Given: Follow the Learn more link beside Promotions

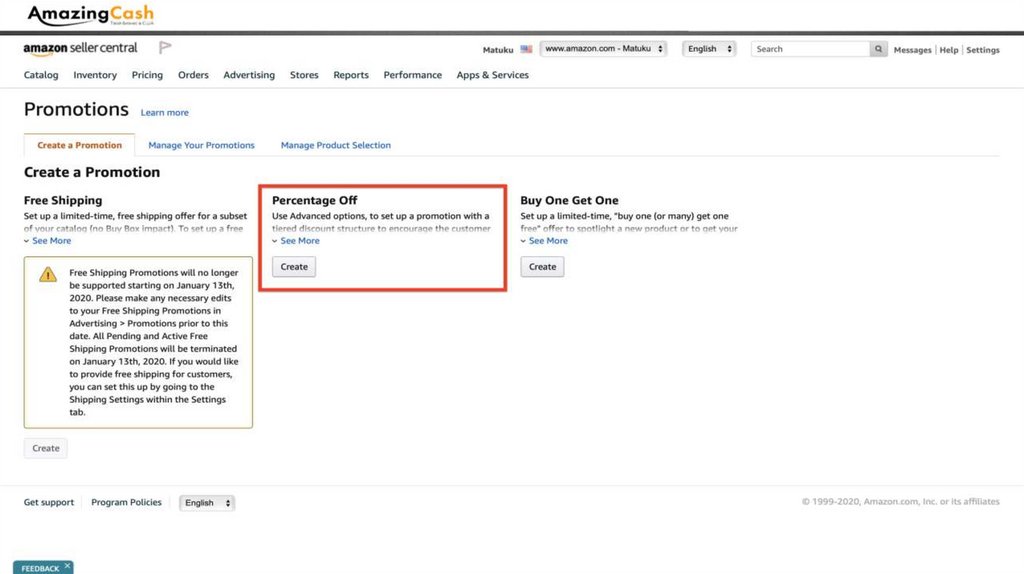Looking at the screenshot, I should [x=165, y=112].
